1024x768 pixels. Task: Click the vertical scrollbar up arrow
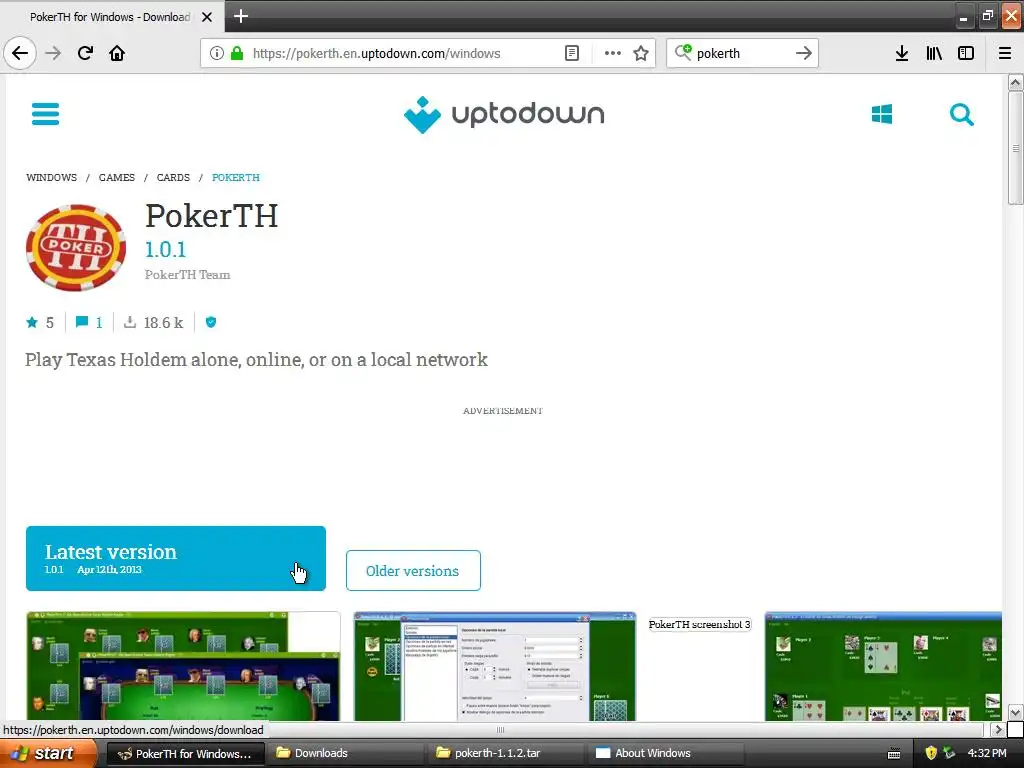pos(1015,82)
